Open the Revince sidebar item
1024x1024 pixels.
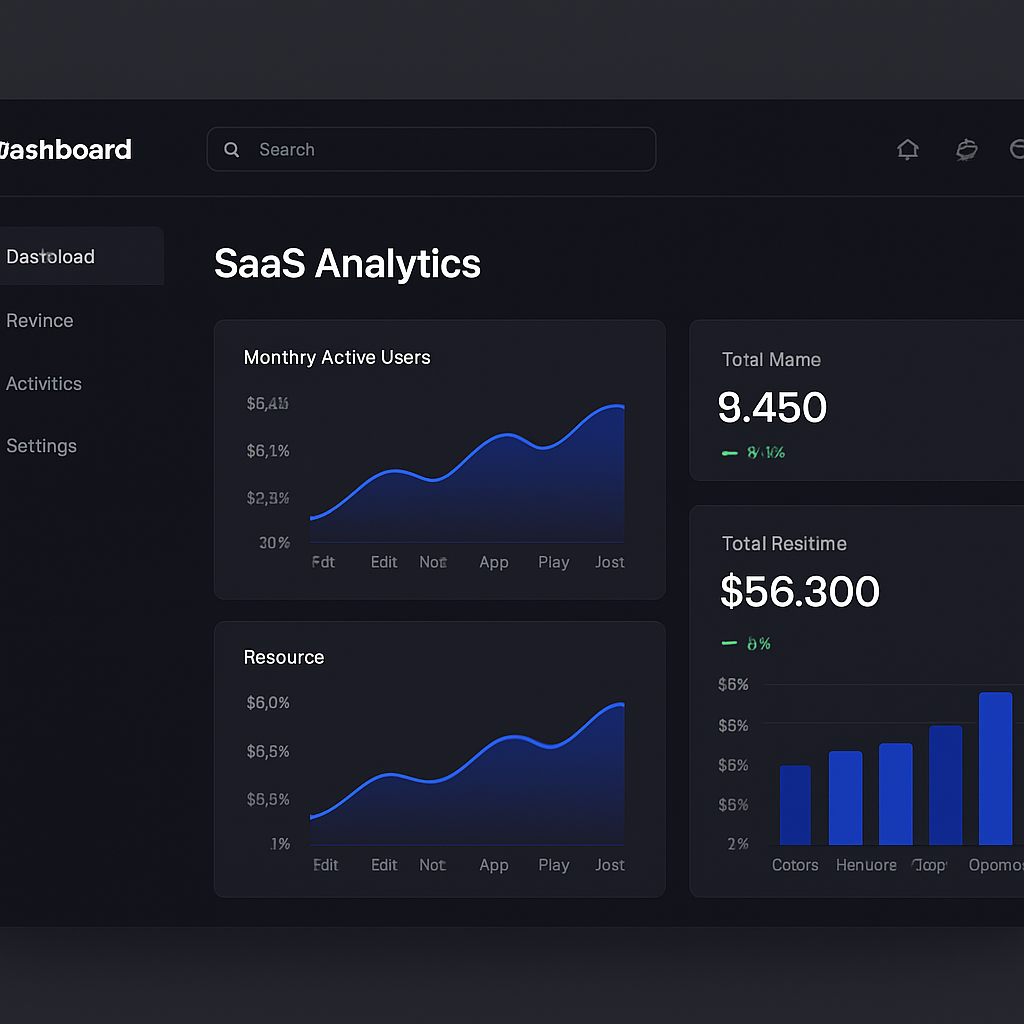(x=40, y=321)
